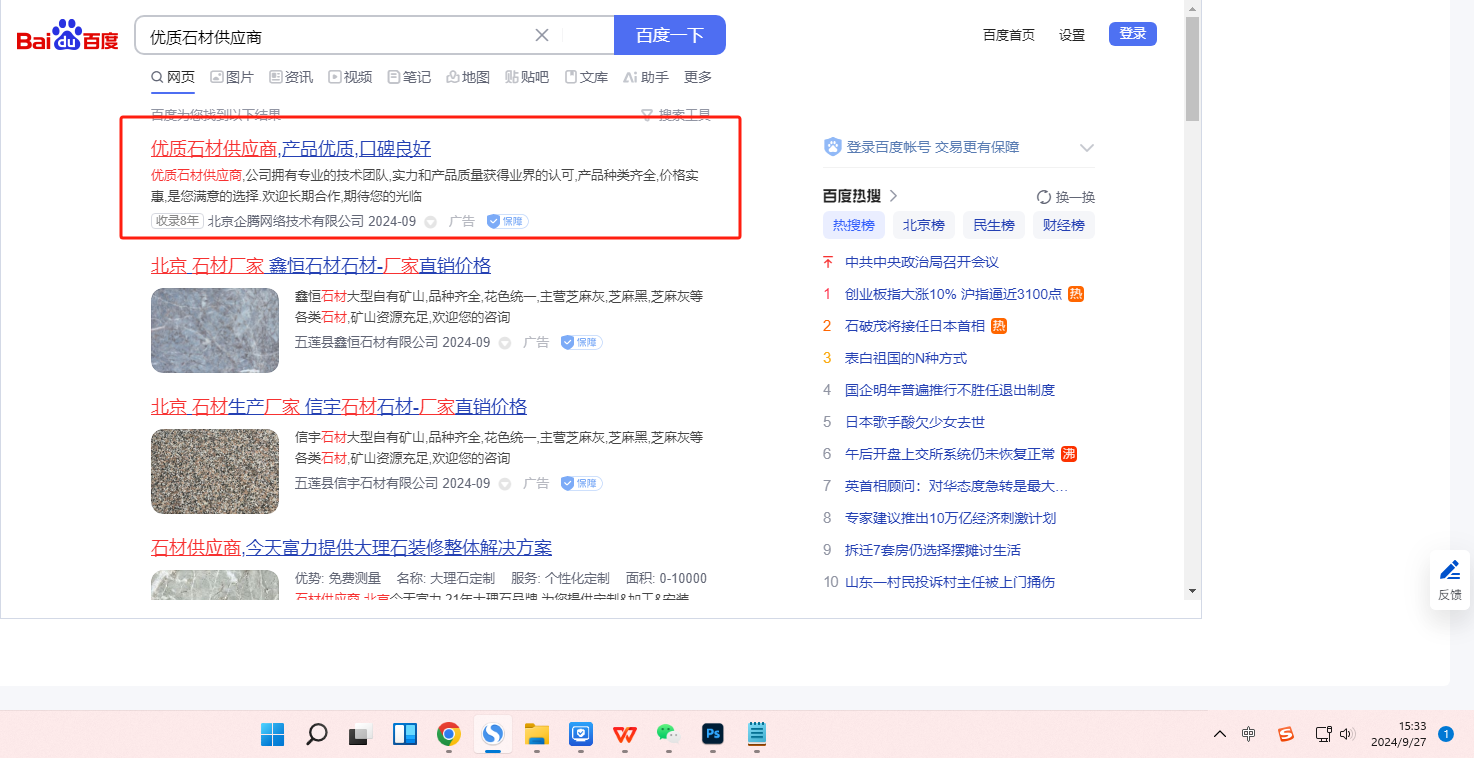
Task: Open Photoshop from the taskbar
Action: coord(713,735)
